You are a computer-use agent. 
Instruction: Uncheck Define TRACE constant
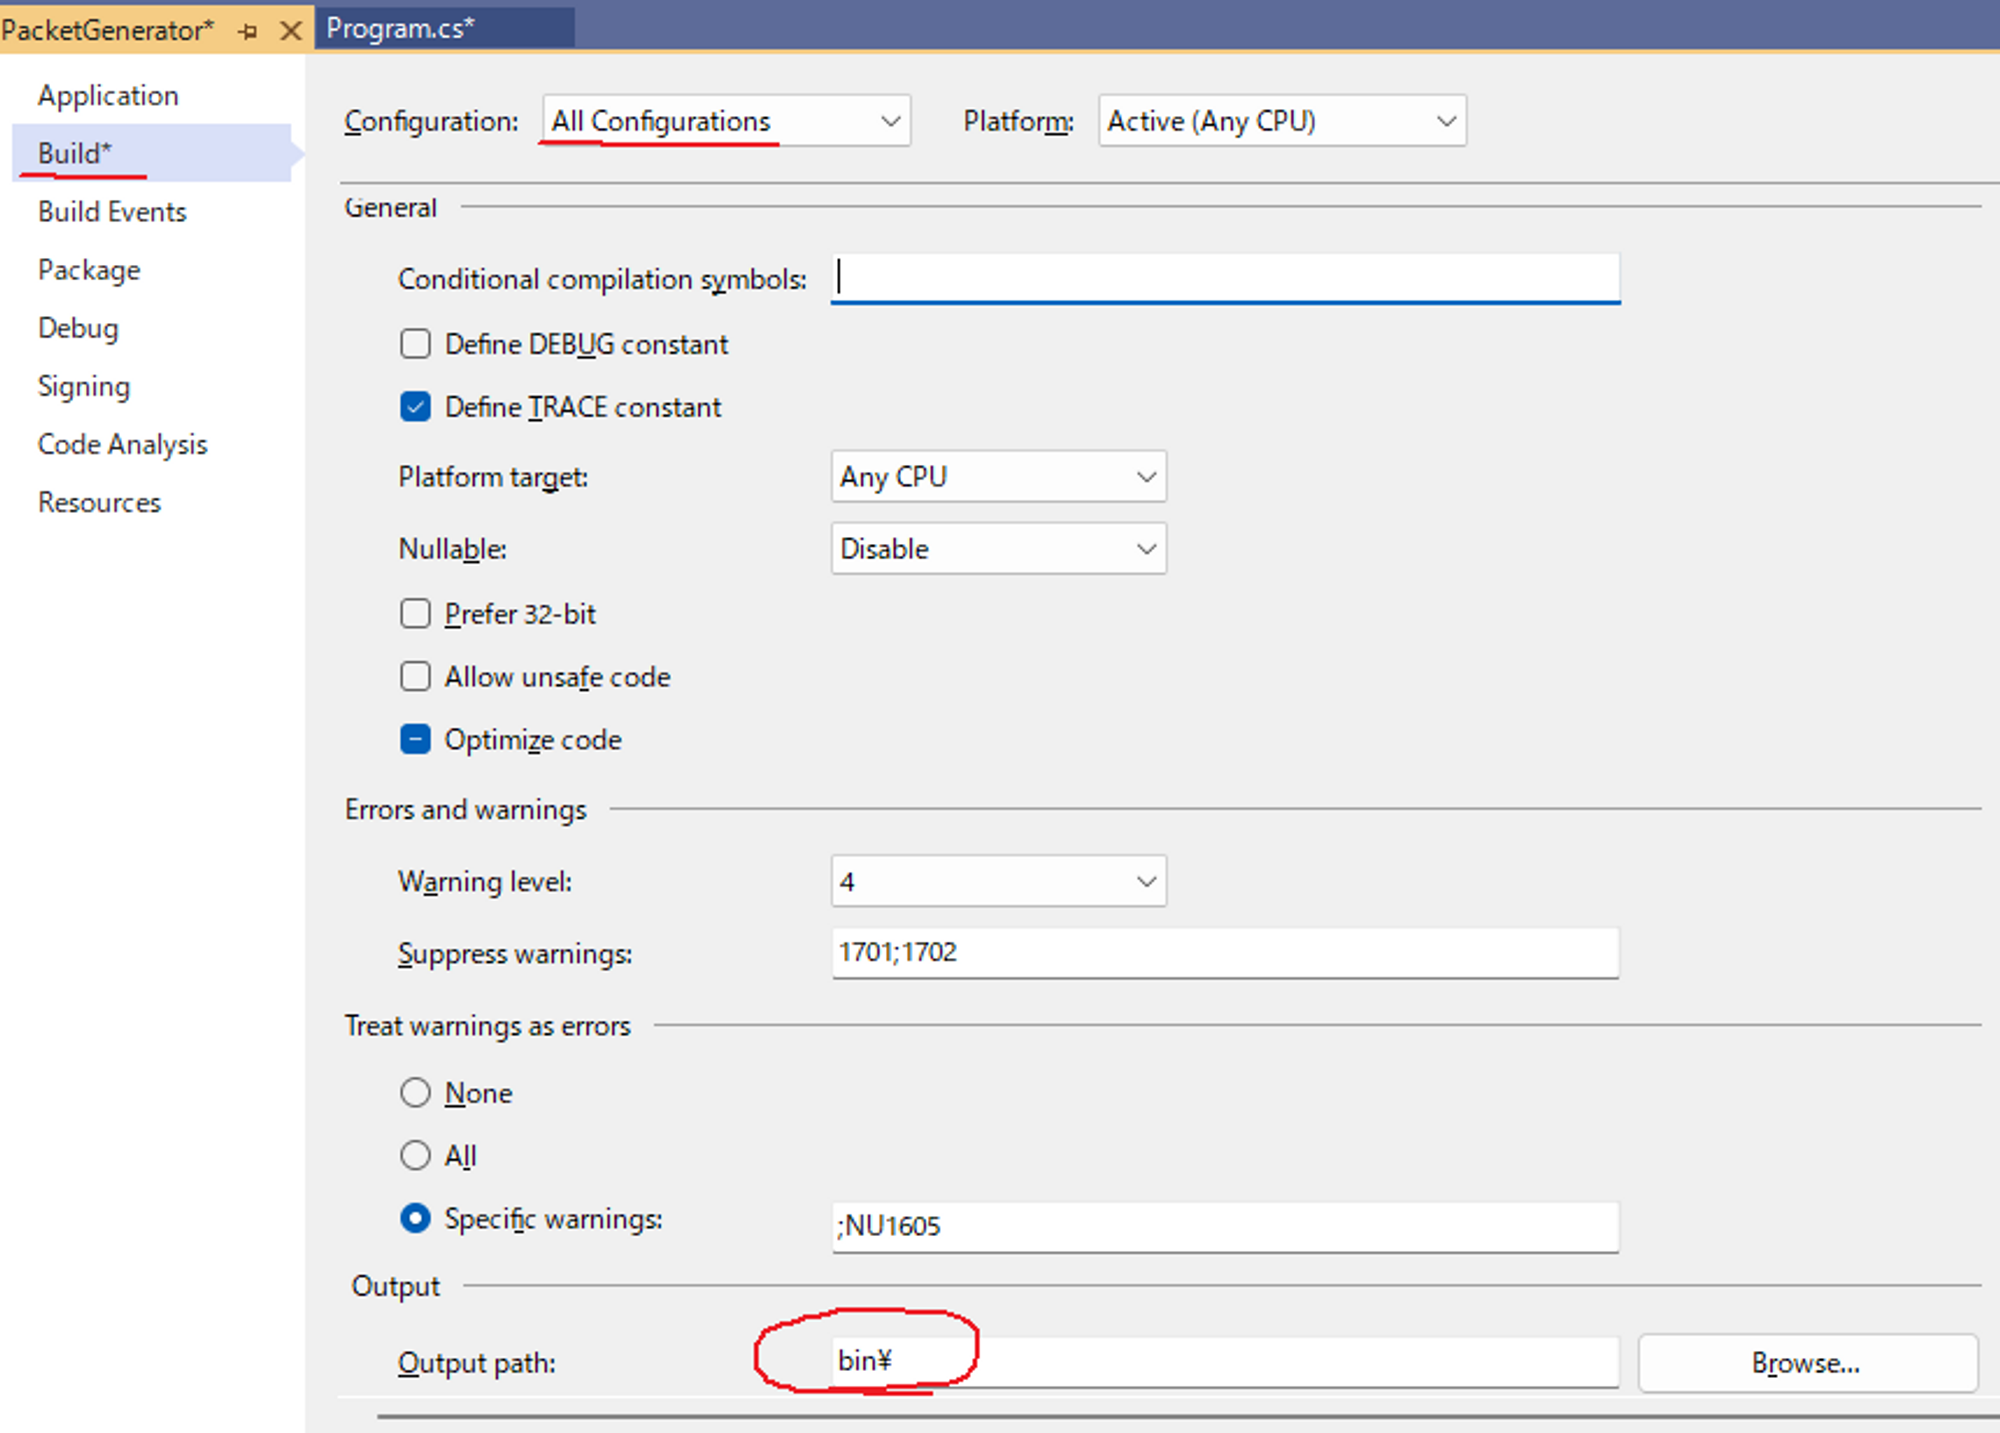tap(415, 407)
